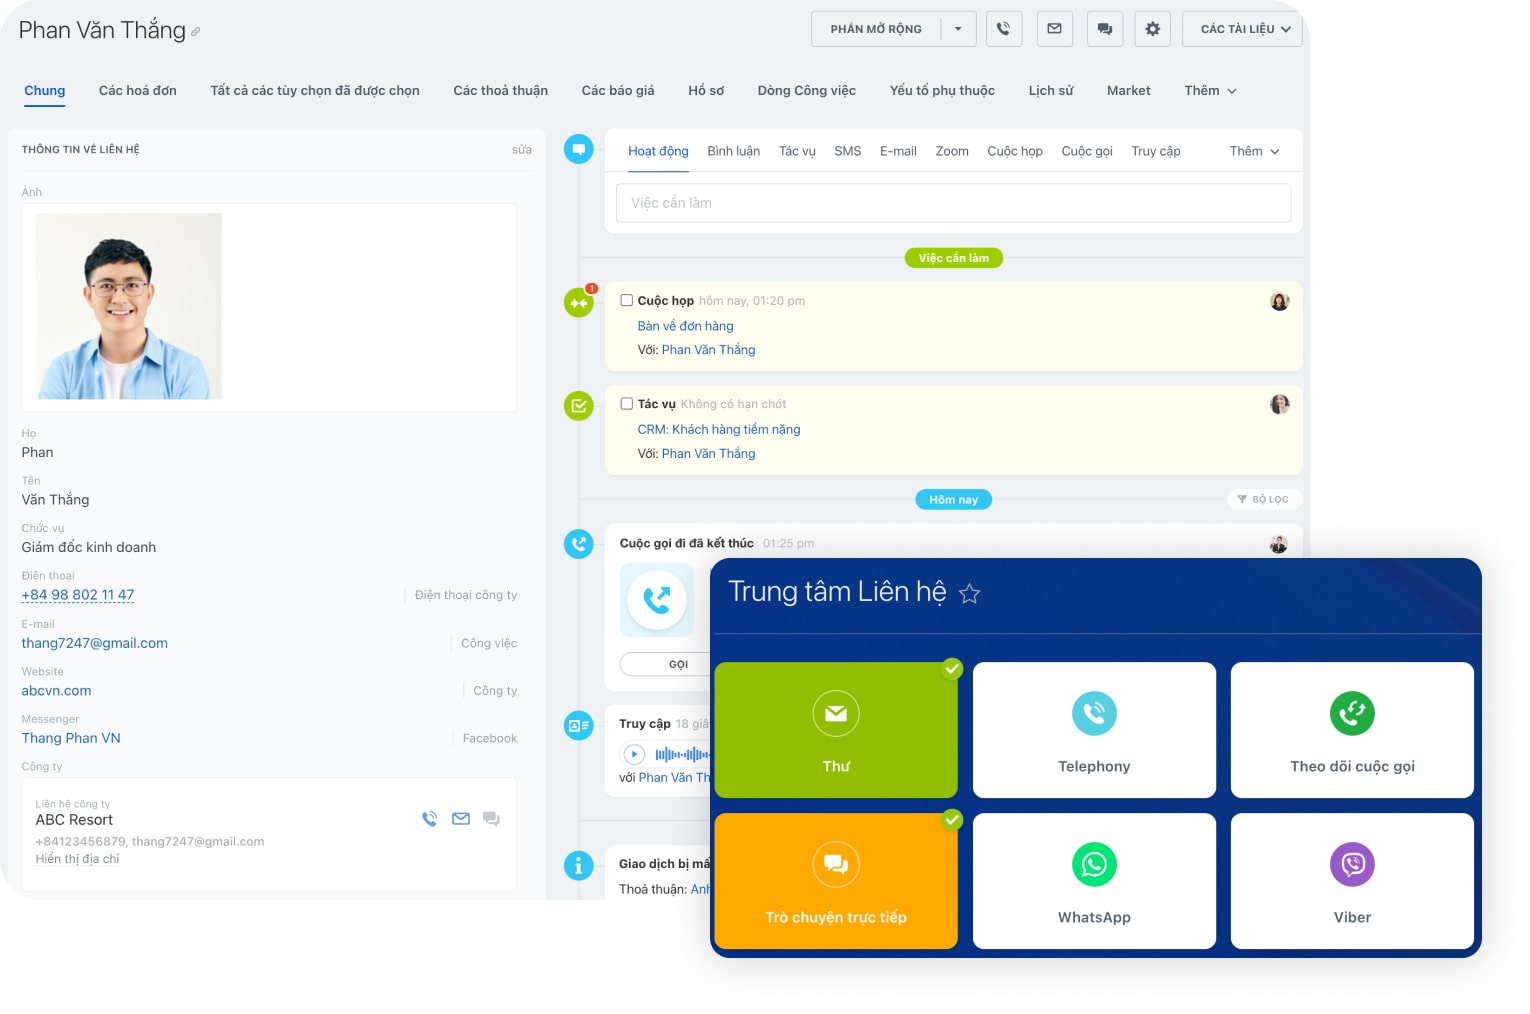1530x1014 pixels.
Task: Toggle the favorite star next to Trung tâm Liên hệ
Action: (969, 593)
